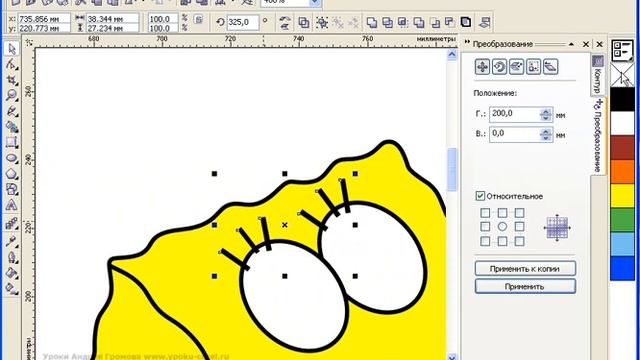Switch to the Контур docker tab
The image size is (640, 360).
598,75
